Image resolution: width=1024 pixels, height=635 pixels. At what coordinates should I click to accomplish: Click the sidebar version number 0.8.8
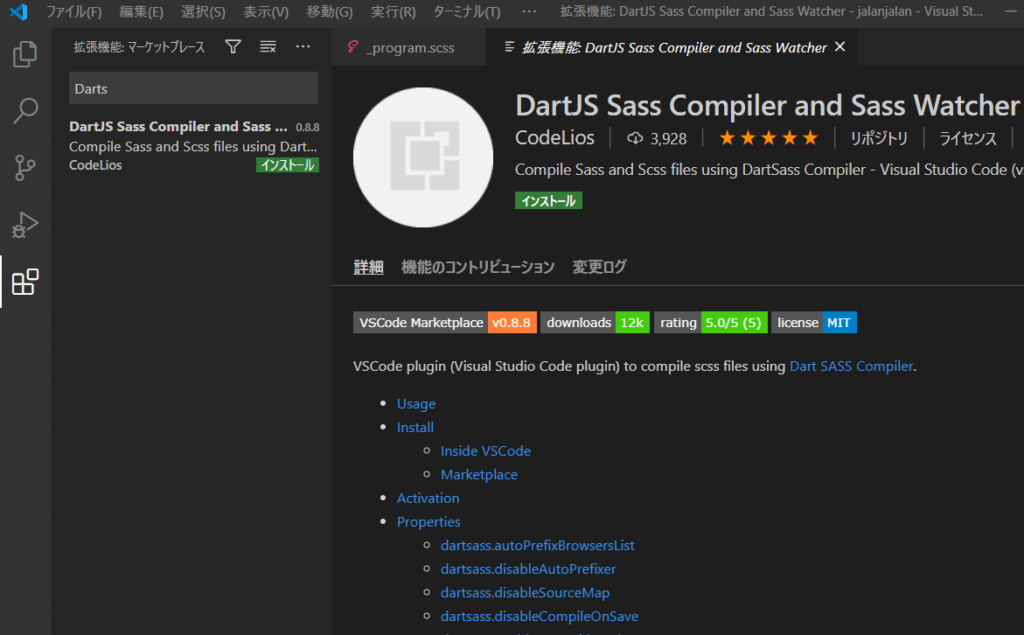point(307,127)
